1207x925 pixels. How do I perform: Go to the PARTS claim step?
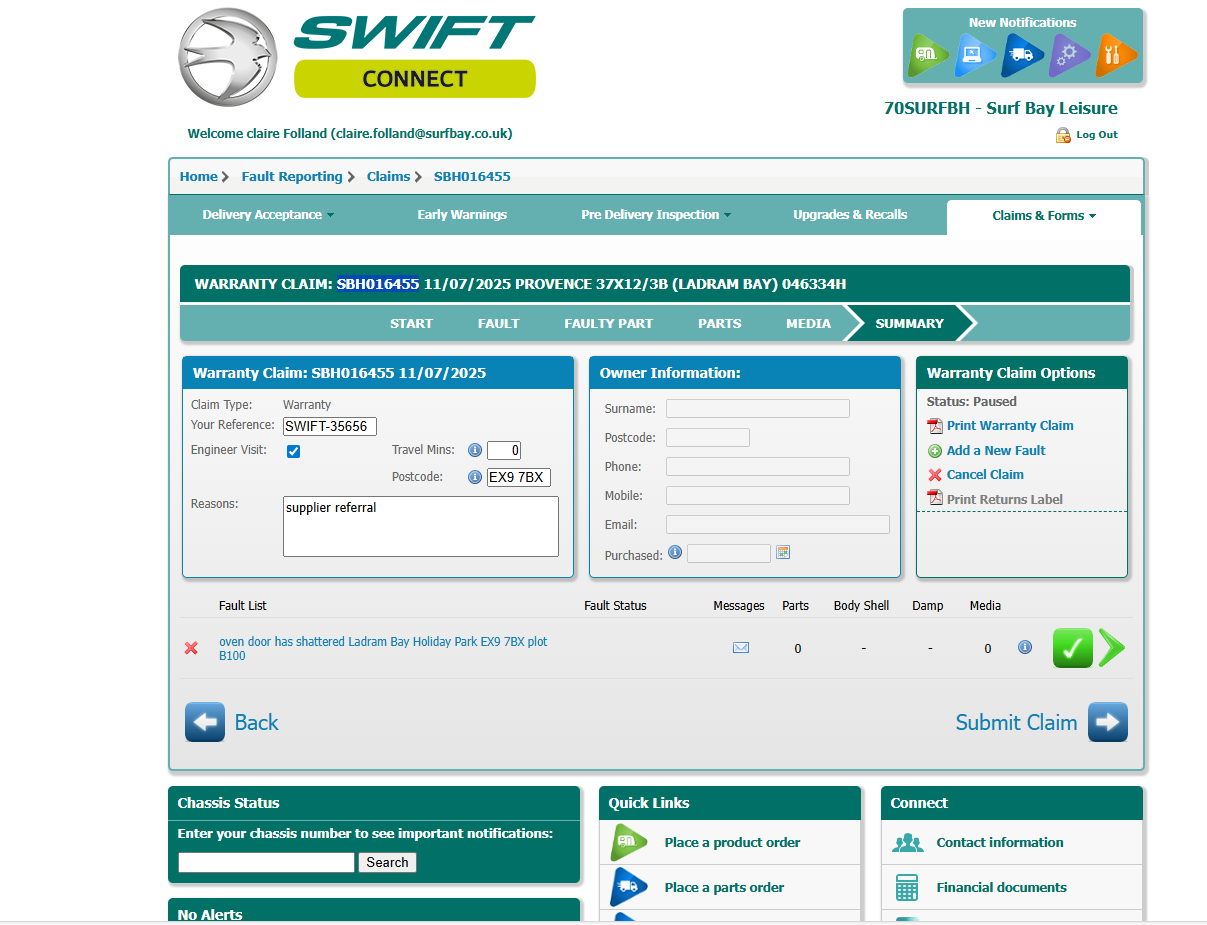[x=720, y=324]
